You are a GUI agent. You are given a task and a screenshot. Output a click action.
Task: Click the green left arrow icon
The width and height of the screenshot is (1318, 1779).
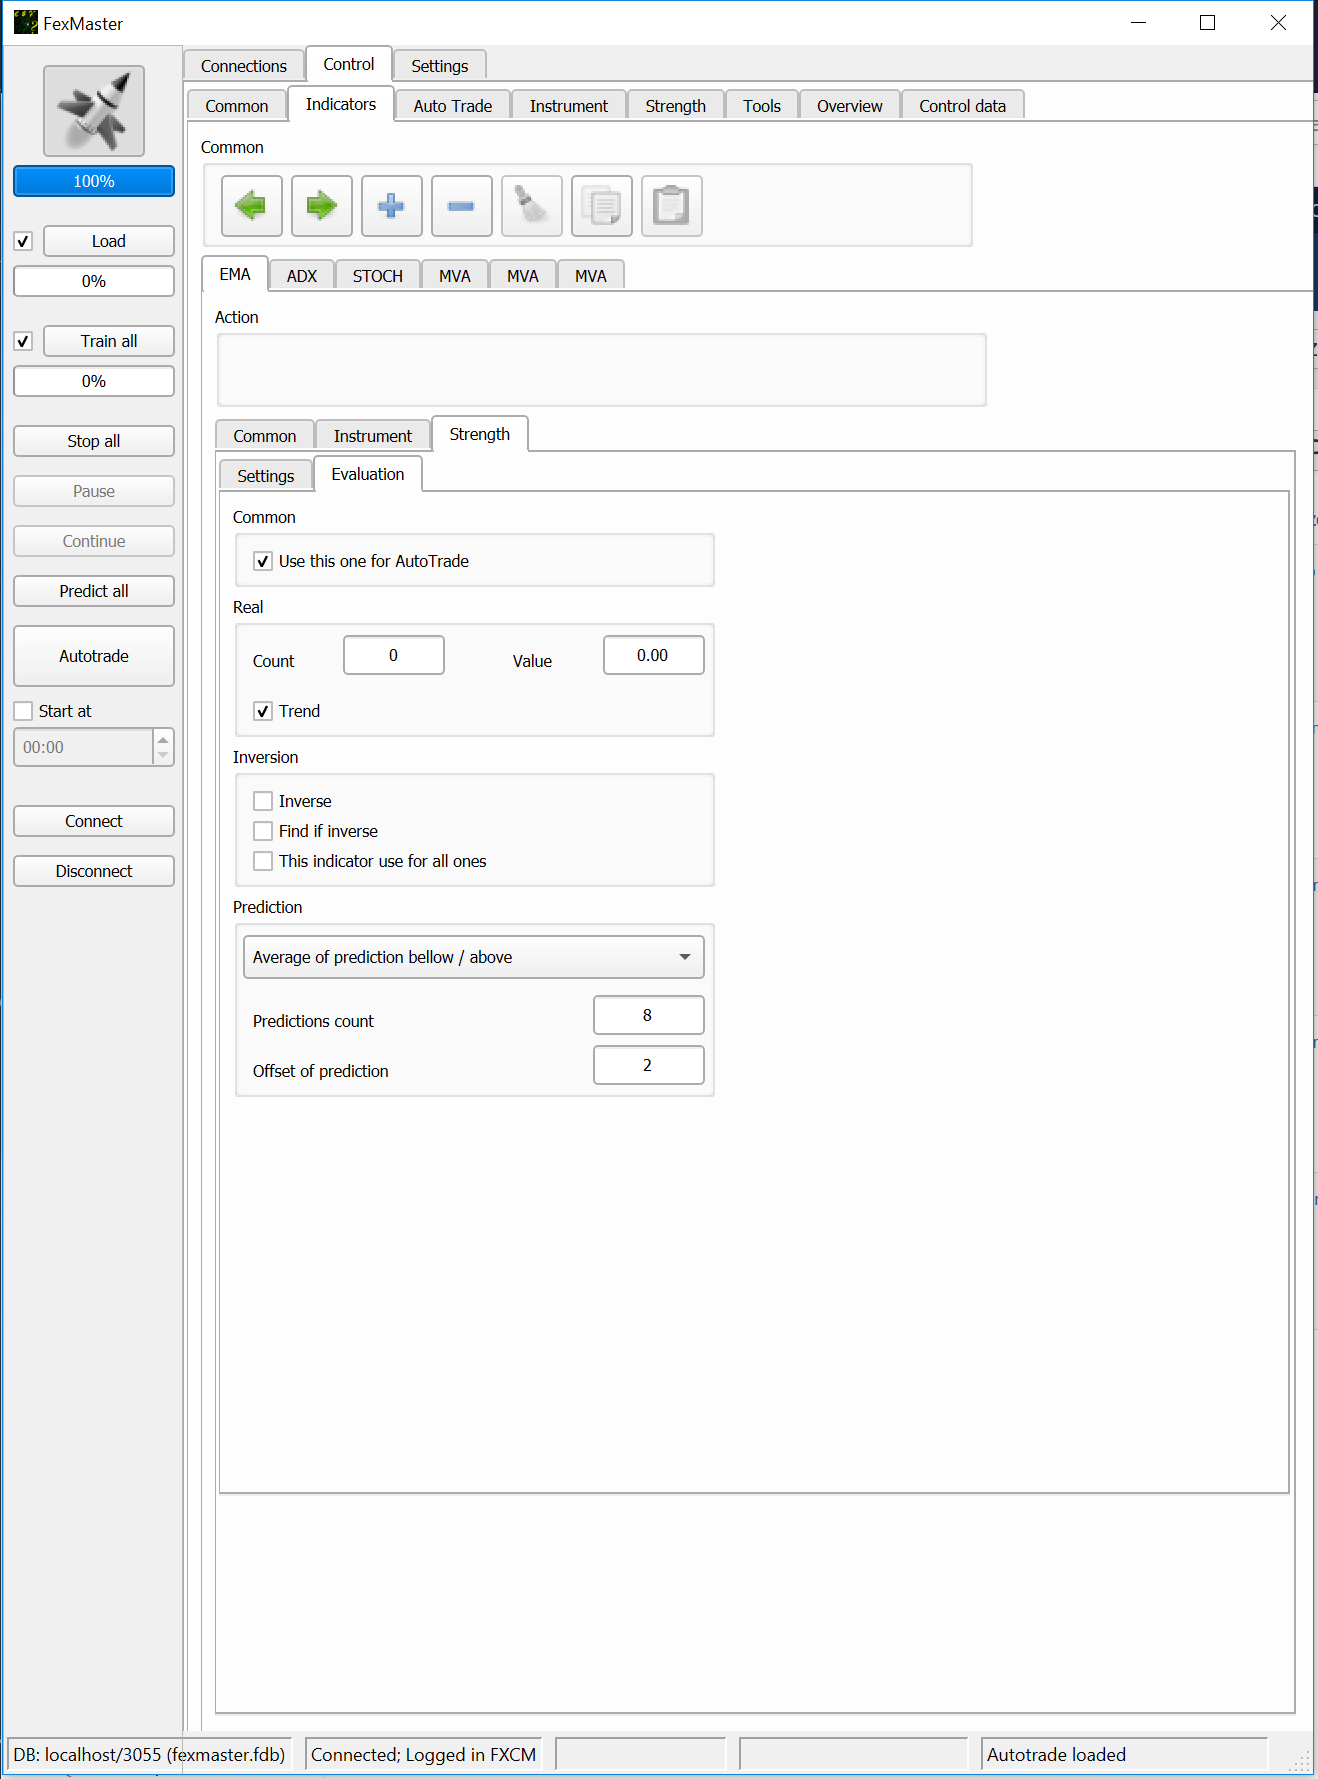click(x=251, y=206)
